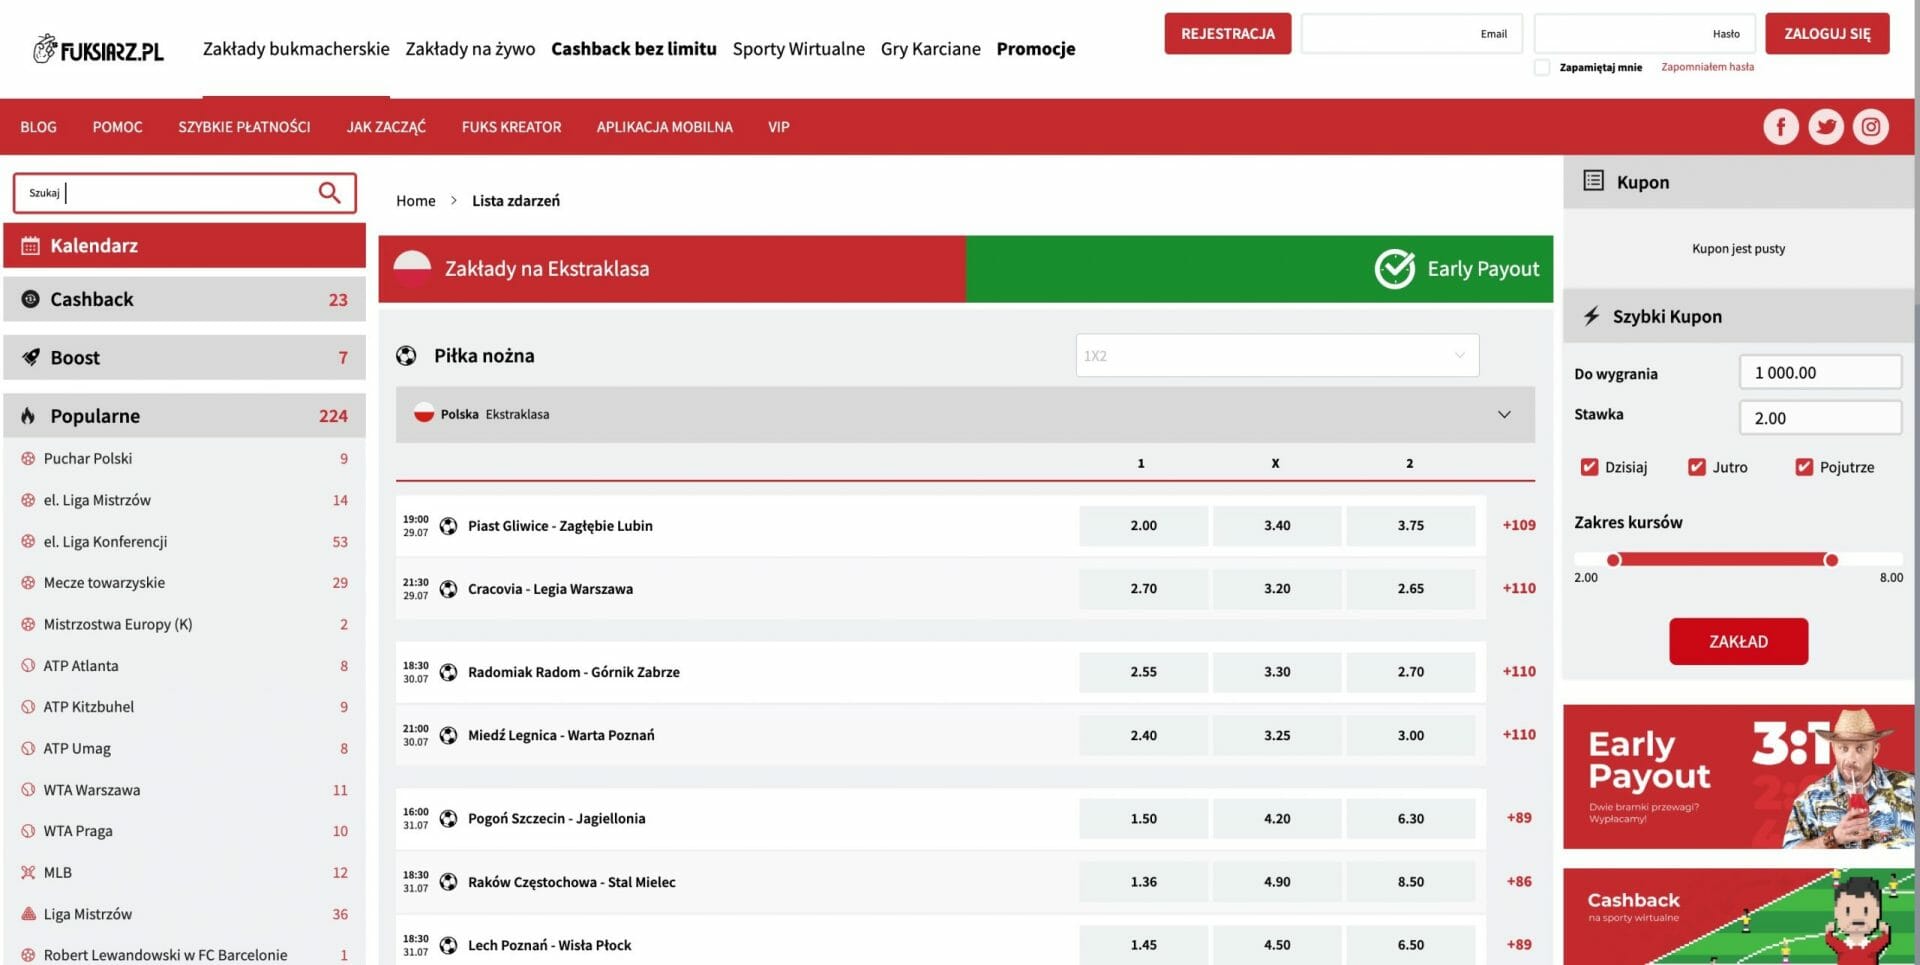Click ball icon for Piast Gliwice match

click(x=449, y=526)
